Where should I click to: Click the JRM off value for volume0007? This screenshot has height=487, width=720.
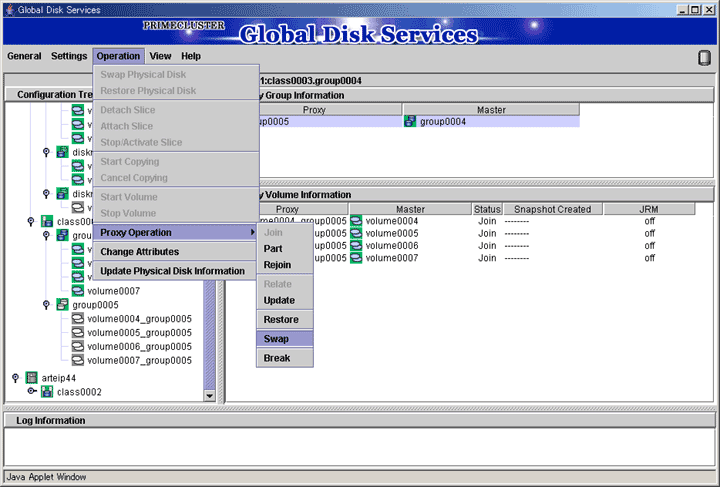[x=649, y=258]
